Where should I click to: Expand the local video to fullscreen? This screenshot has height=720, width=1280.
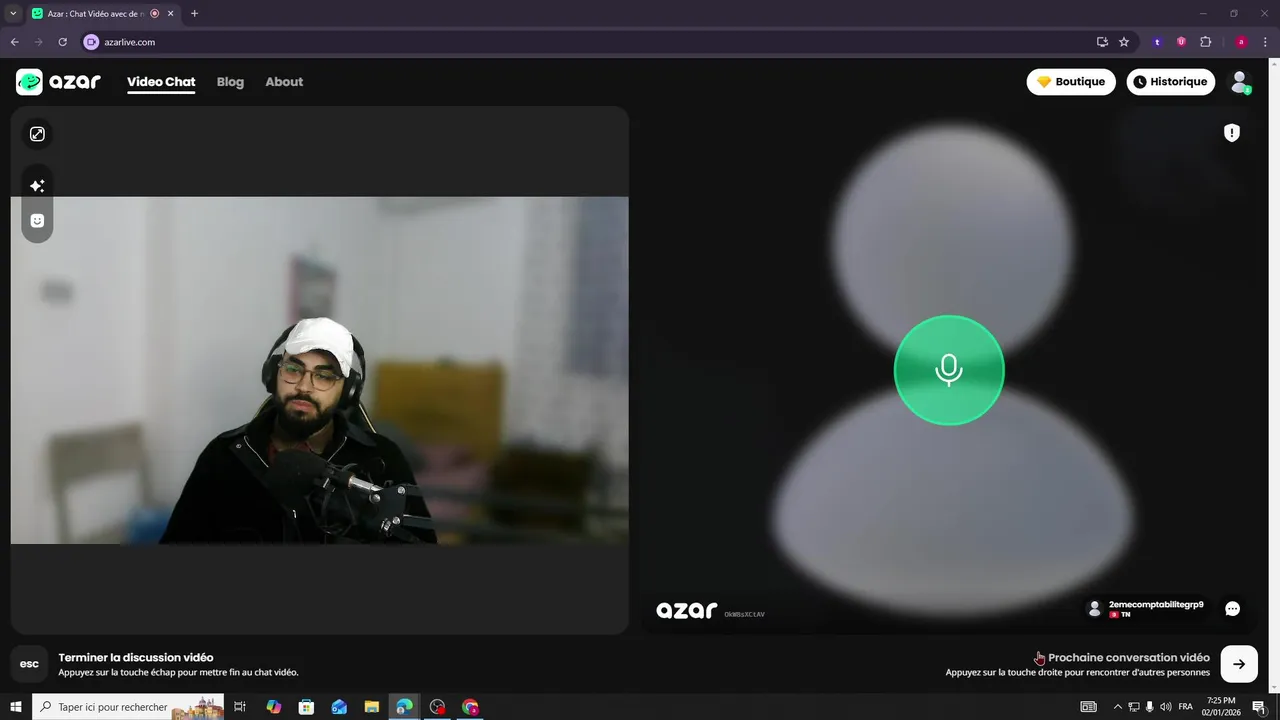click(37, 134)
